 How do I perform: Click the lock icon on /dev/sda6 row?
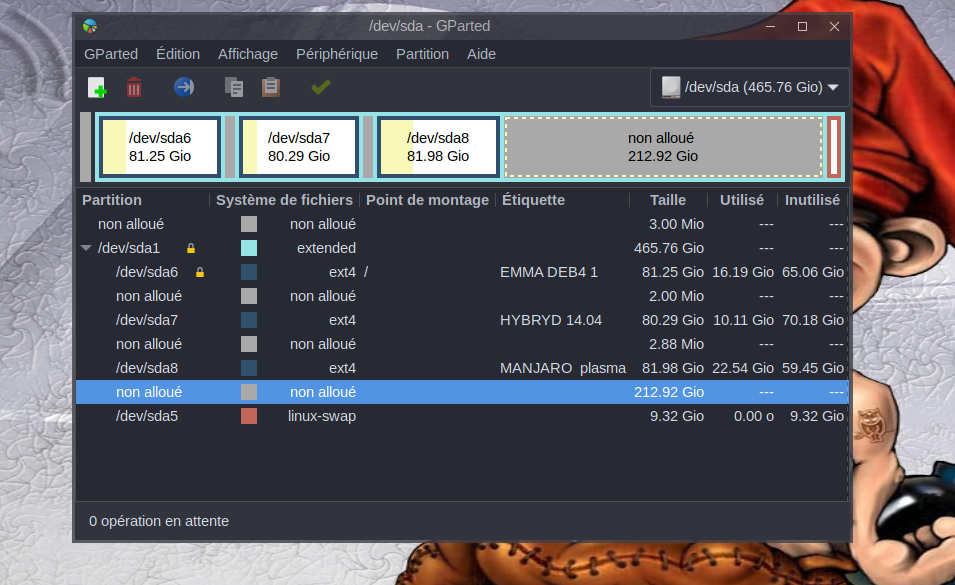pyautogui.click(x=200, y=272)
